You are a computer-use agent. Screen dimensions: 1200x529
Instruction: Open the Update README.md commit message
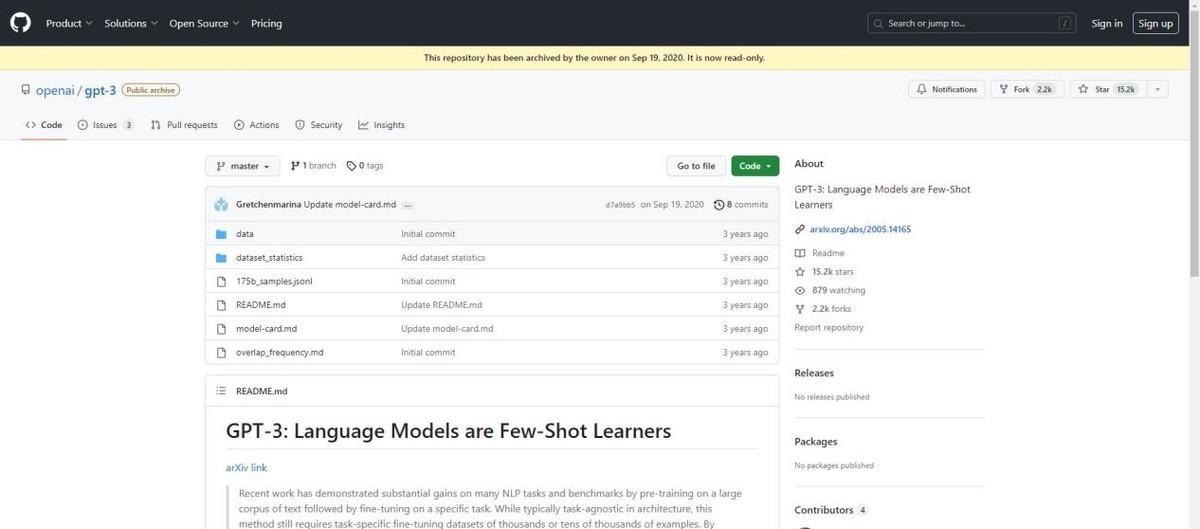[441, 305]
